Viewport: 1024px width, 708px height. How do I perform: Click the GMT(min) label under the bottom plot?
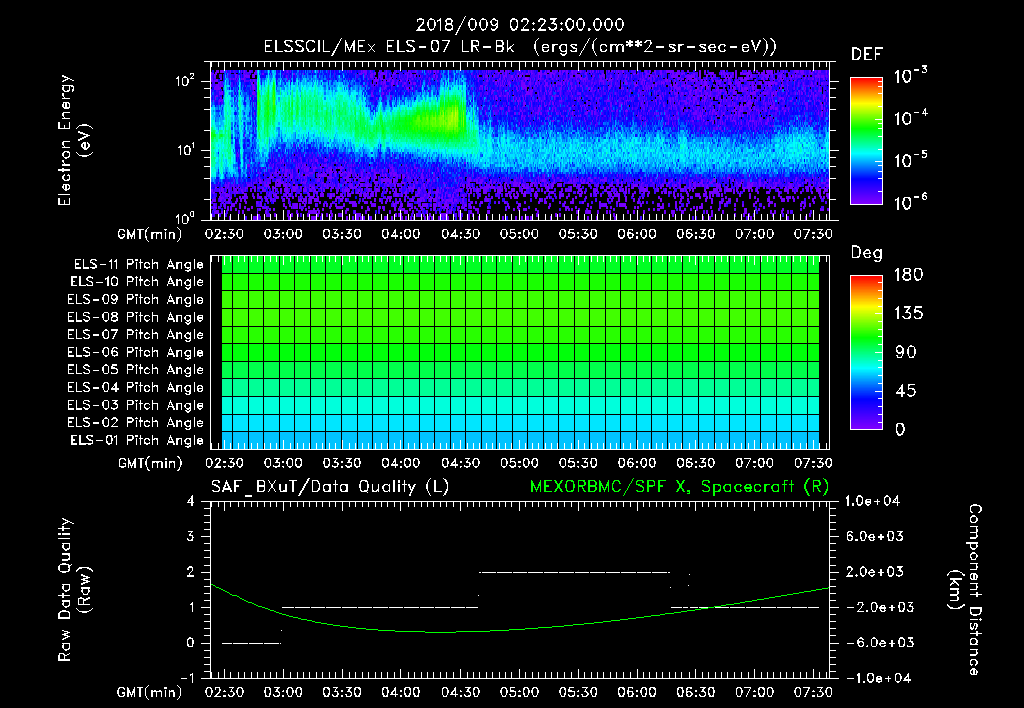click(x=150, y=692)
